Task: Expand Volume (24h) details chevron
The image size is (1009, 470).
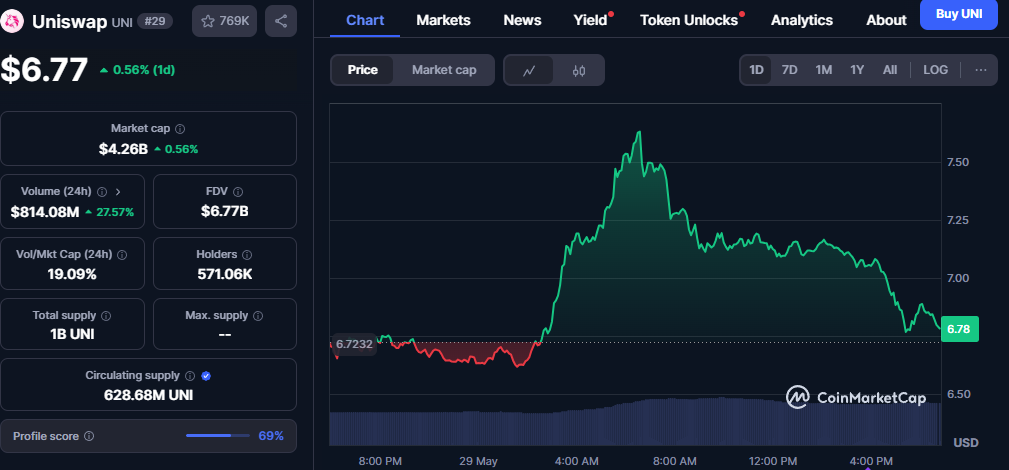Action: tap(118, 192)
